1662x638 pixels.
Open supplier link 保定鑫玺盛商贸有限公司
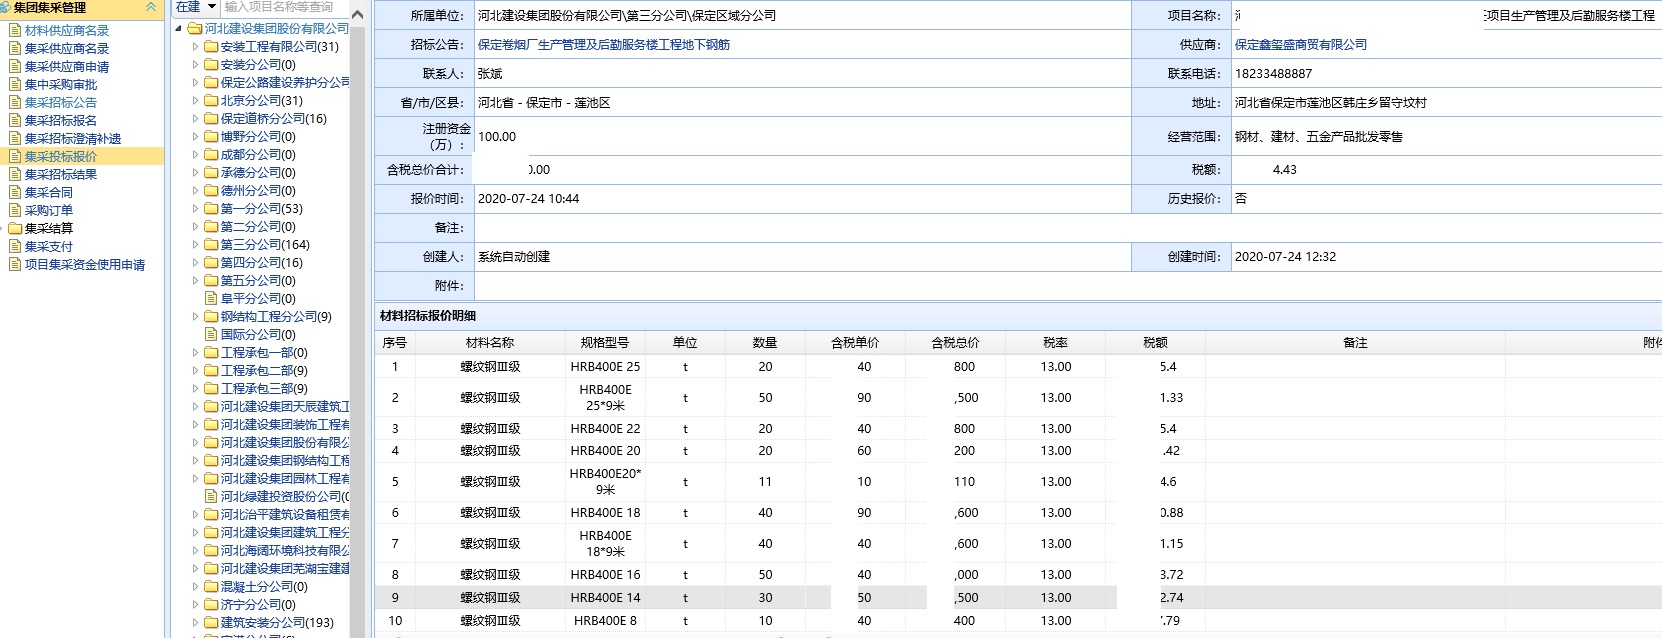coord(1300,44)
